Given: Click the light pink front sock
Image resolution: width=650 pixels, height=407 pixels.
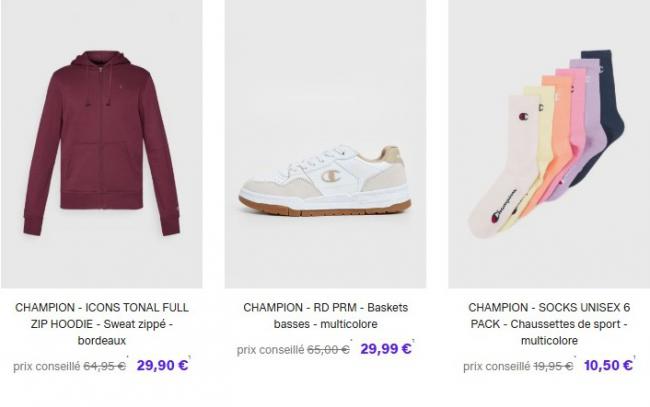Looking at the screenshot, I should [512, 160].
